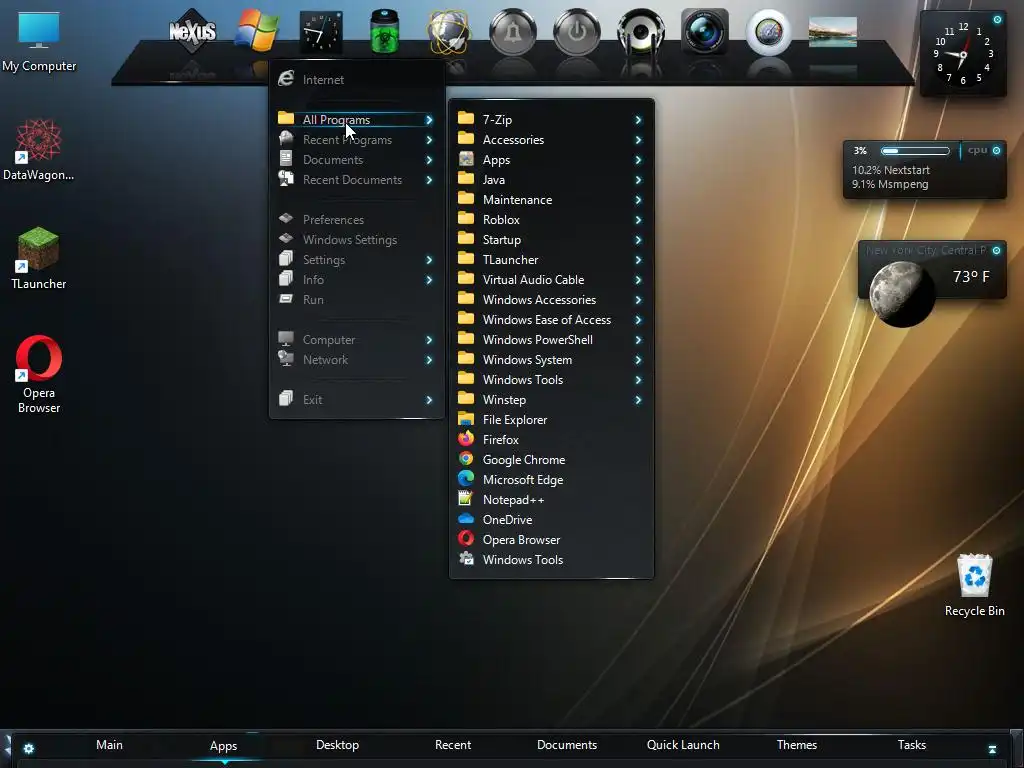Launch File Explorer from programs list
The image size is (1024, 768).
point(551,420)
